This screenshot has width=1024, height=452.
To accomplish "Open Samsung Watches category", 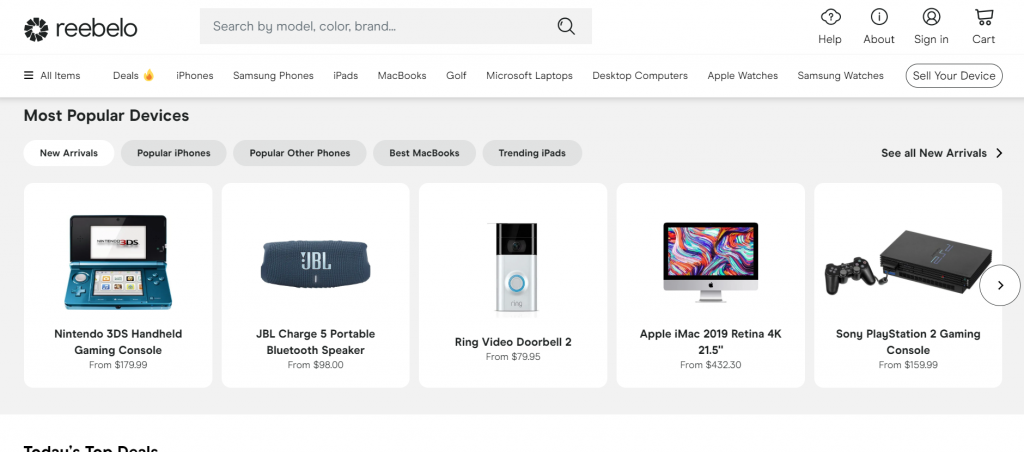I will pos(840,76).
